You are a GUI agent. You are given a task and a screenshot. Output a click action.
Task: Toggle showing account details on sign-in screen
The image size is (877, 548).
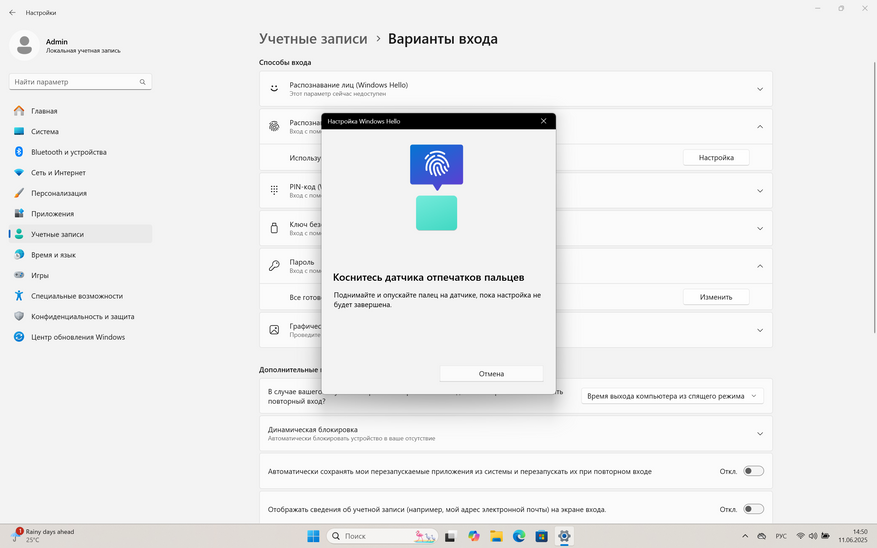click(753, 509)
